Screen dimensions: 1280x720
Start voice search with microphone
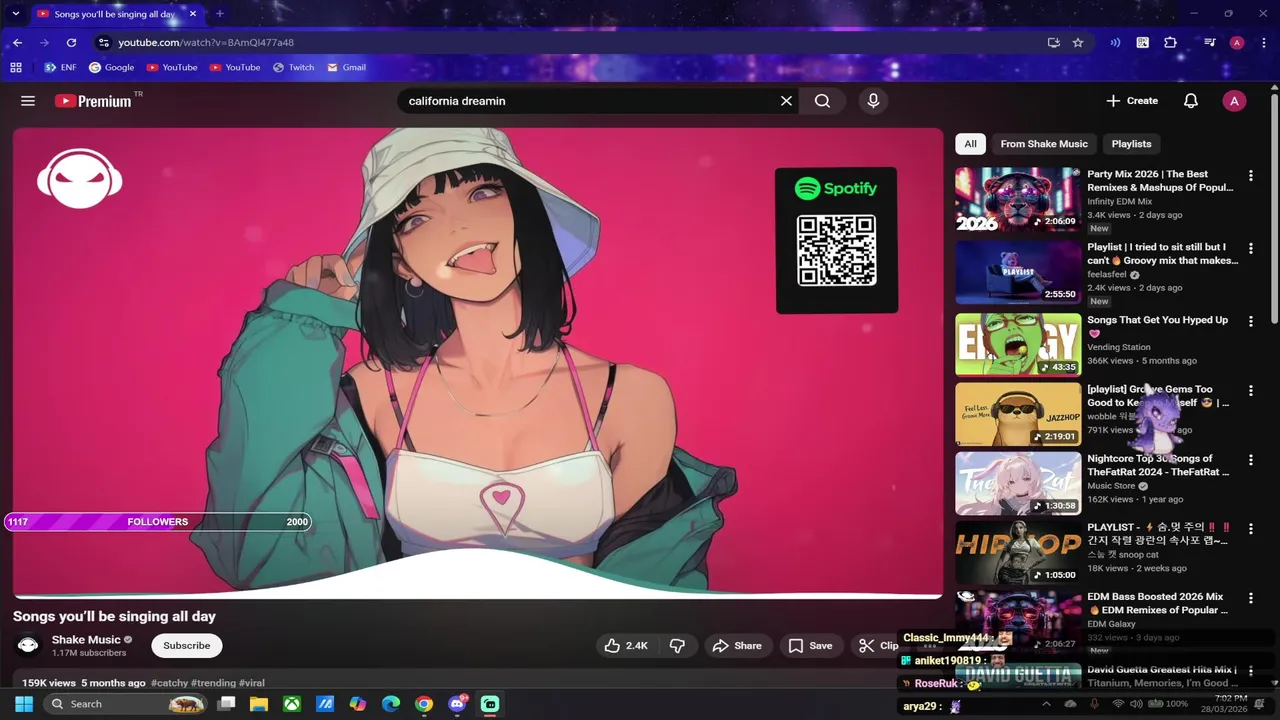(873, 101)
